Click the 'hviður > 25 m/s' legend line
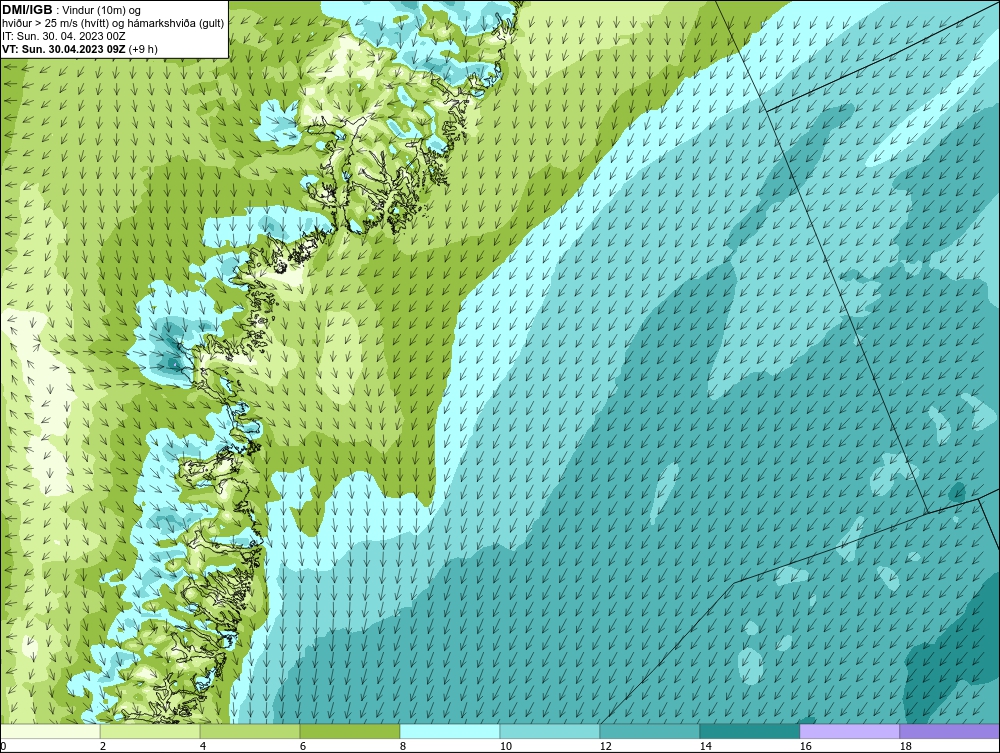The height and width of the screenshot is (753, 1000). tap(113, 24)
